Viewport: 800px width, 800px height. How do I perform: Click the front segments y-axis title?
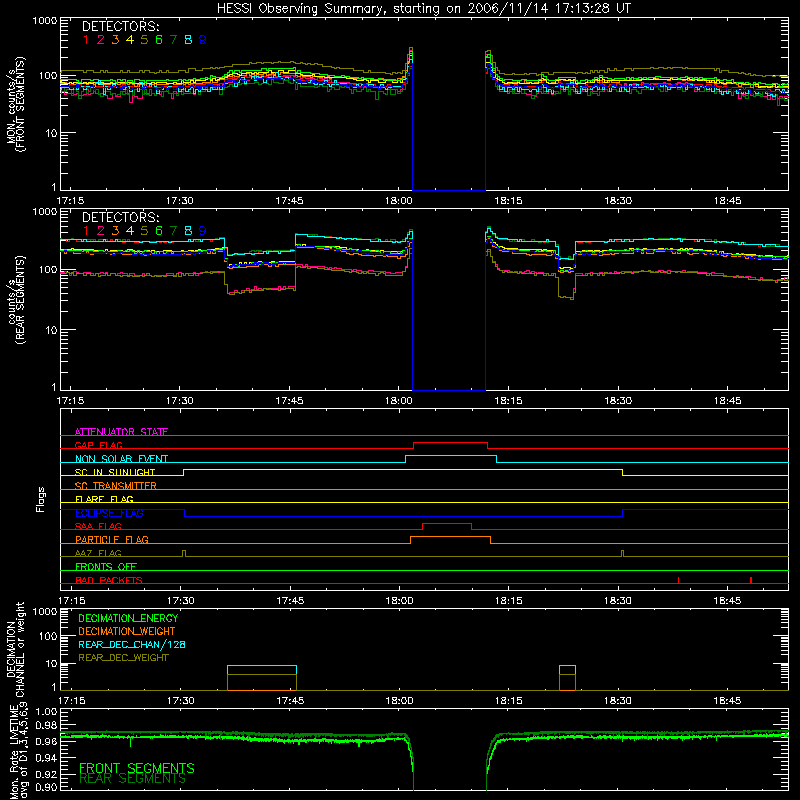coord(15,105)
